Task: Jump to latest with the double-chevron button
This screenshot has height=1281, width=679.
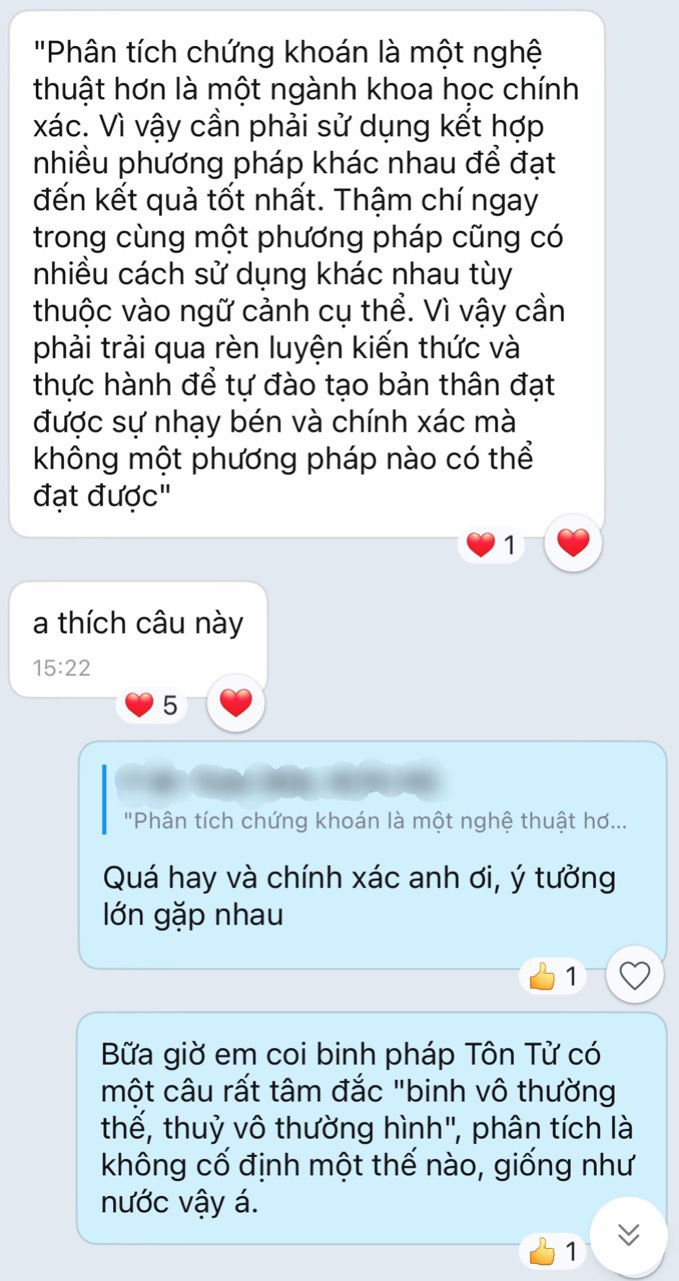Action: coord(628,1236)
